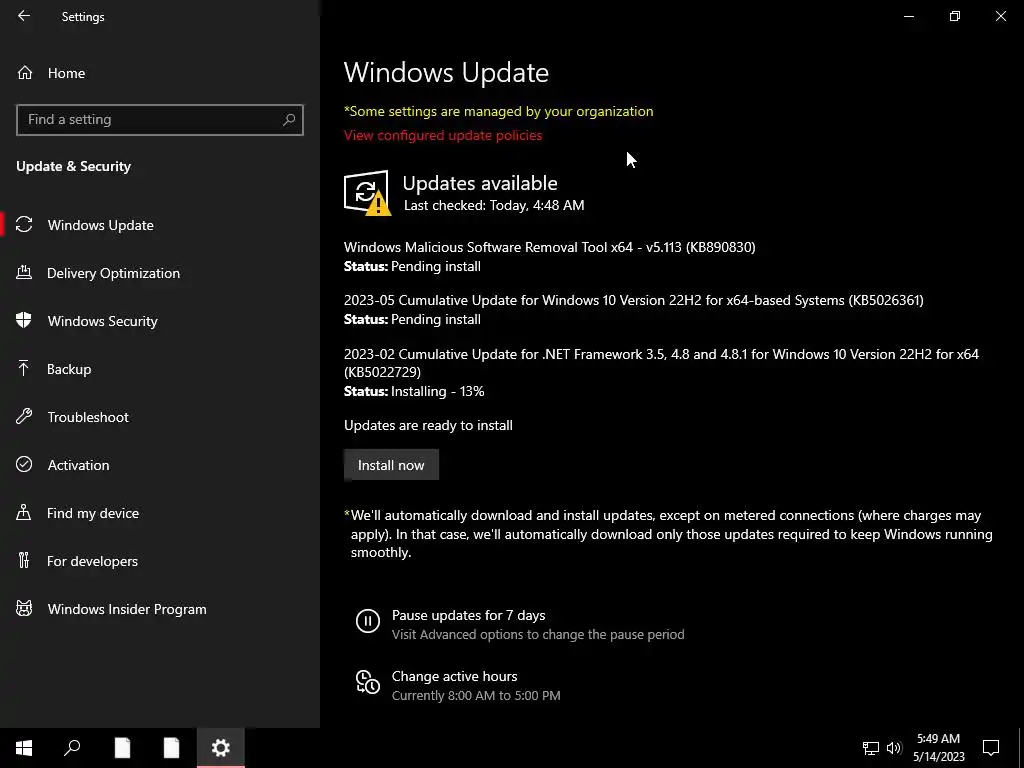Image resolution: width=1024 pixels, height=768 pixels.
Task: Click the Last checked: Today, 4:48 AM text
Action: pos(494,206)
